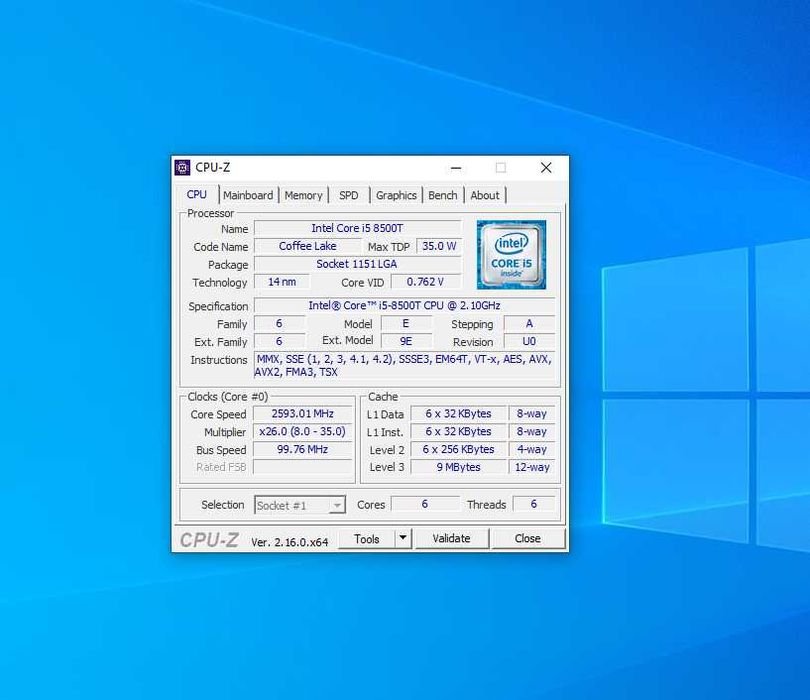Click the Ext. Family value field

click(x=279, y=341)
